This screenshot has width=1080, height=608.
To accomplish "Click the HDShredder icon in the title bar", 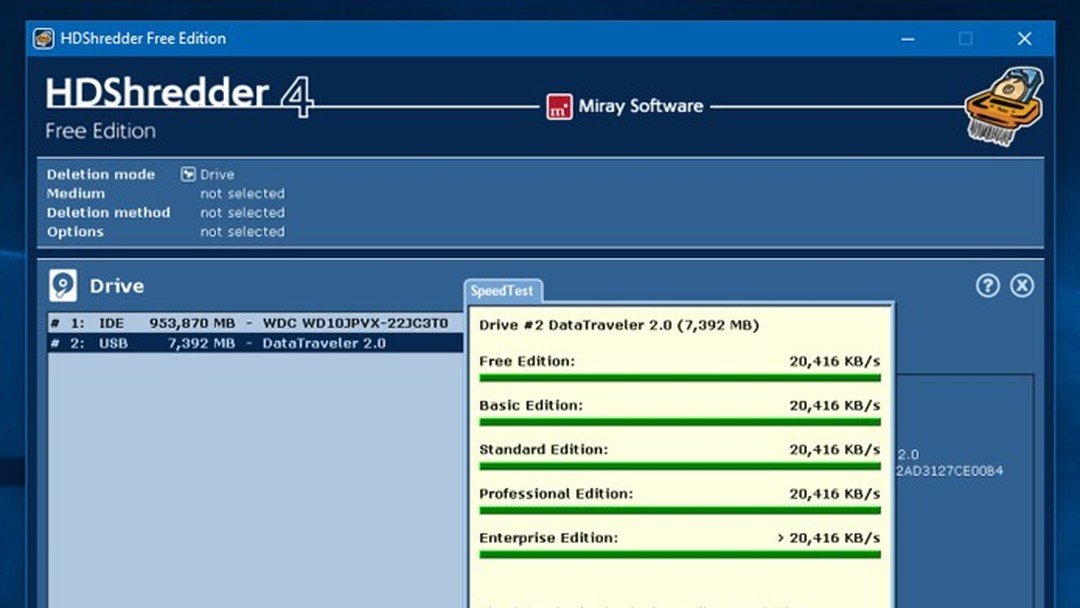I will [x=42, y=38].
